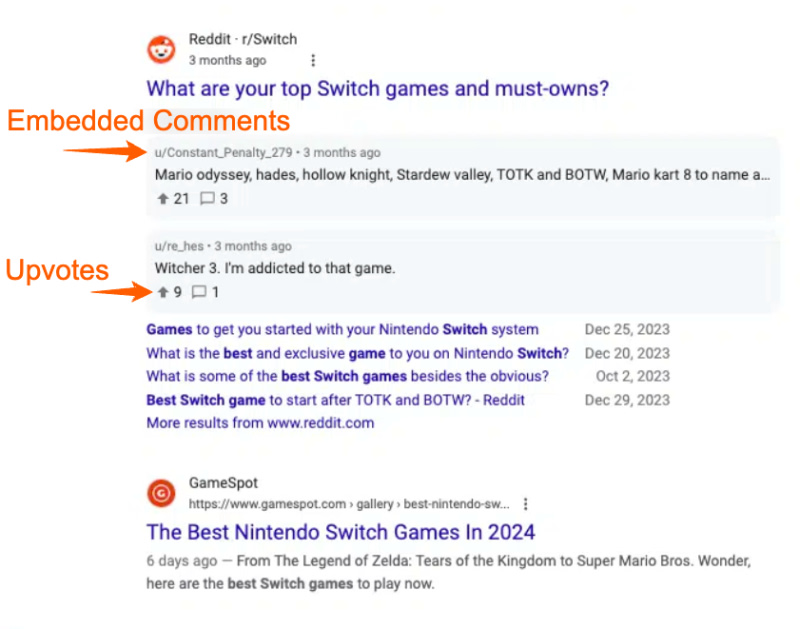Viewport: 800px width, 629px height.
Task: Open 'What is the best and exclusive game' link
Action: click(357, 353)
